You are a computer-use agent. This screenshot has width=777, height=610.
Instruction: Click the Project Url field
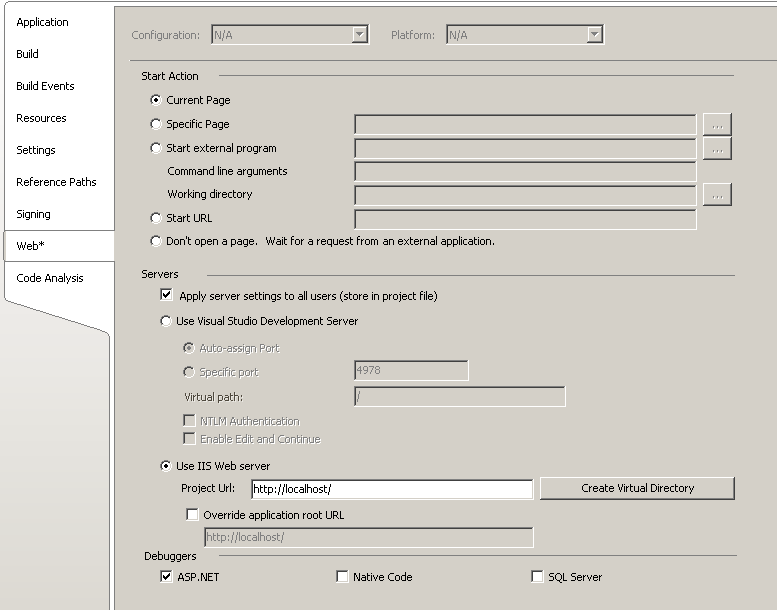(x=392, y=489)
